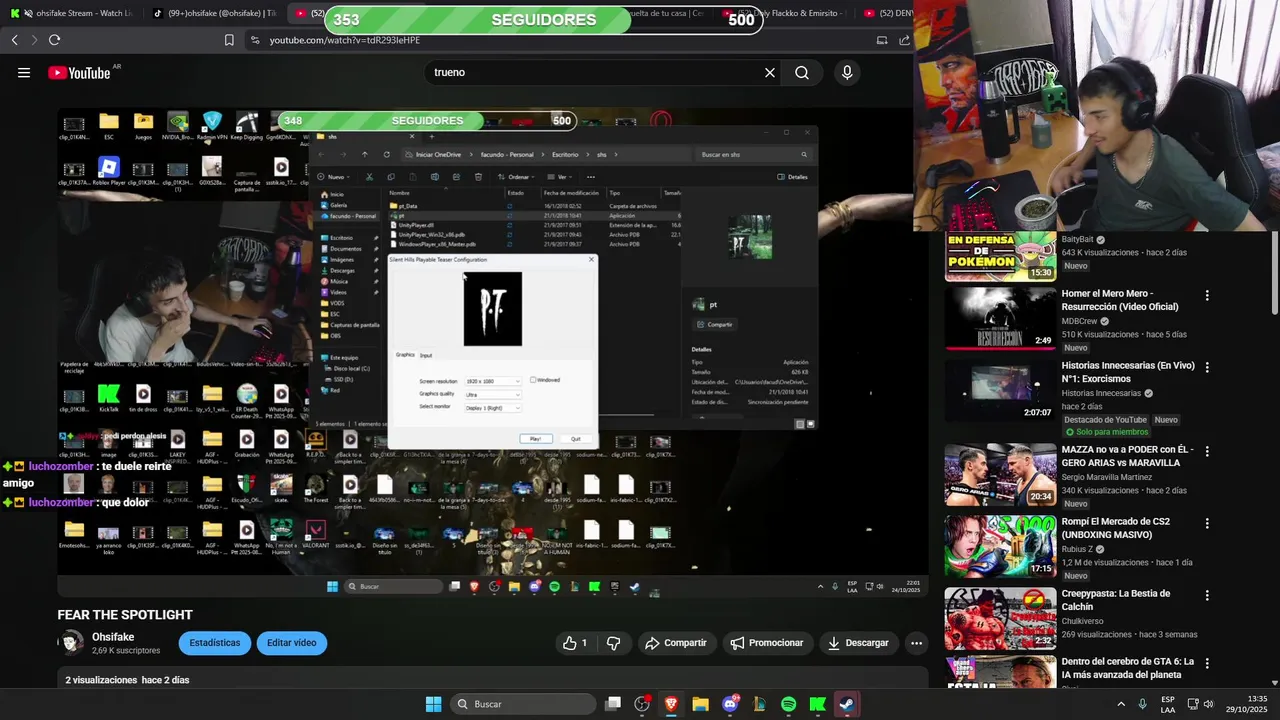Click the Editar vídeo button

click(x=292, y=643)
